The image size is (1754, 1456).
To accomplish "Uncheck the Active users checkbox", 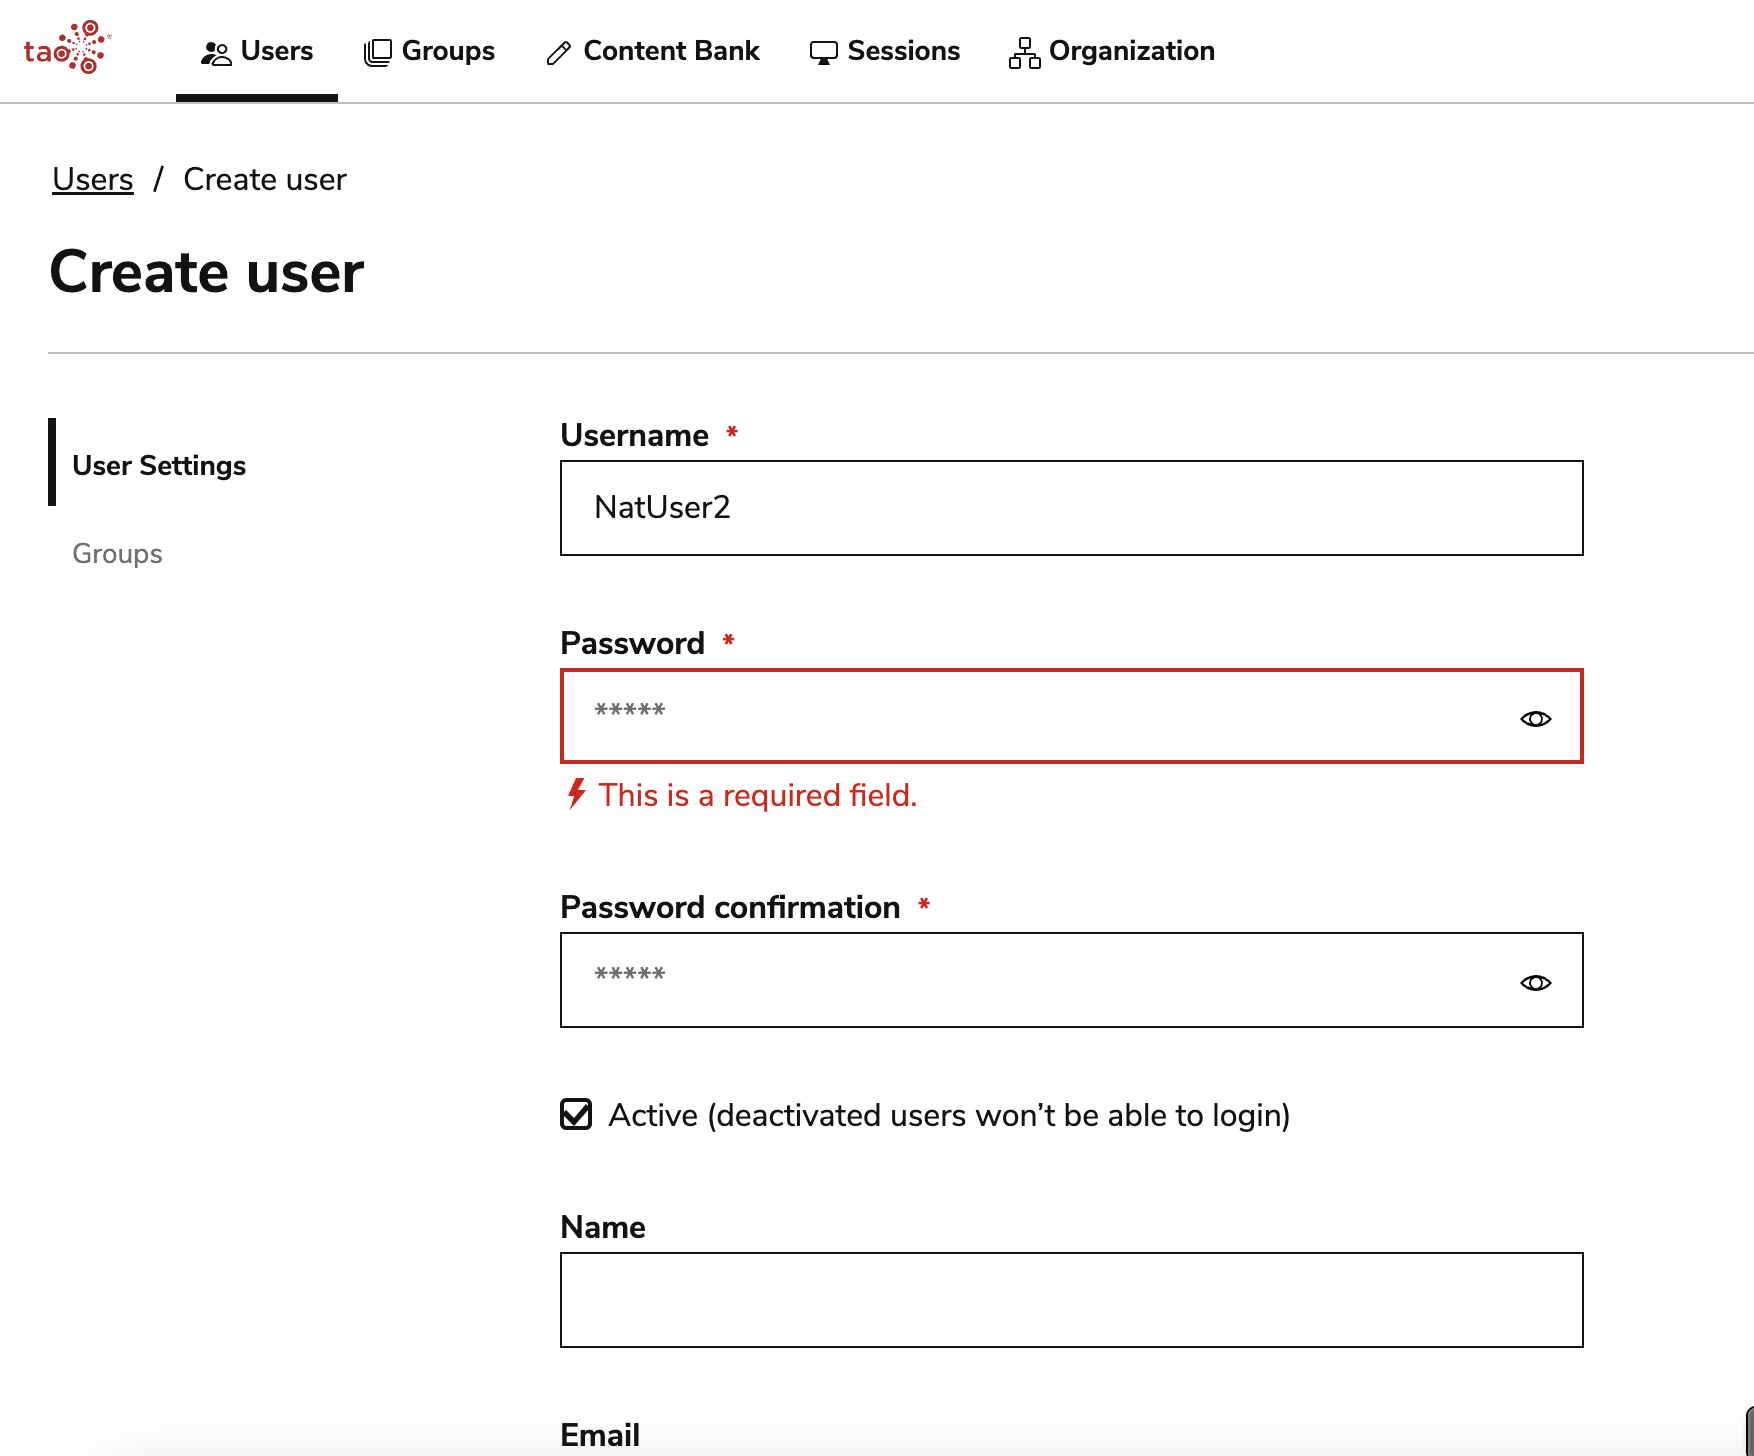I will pos(576,1114).
